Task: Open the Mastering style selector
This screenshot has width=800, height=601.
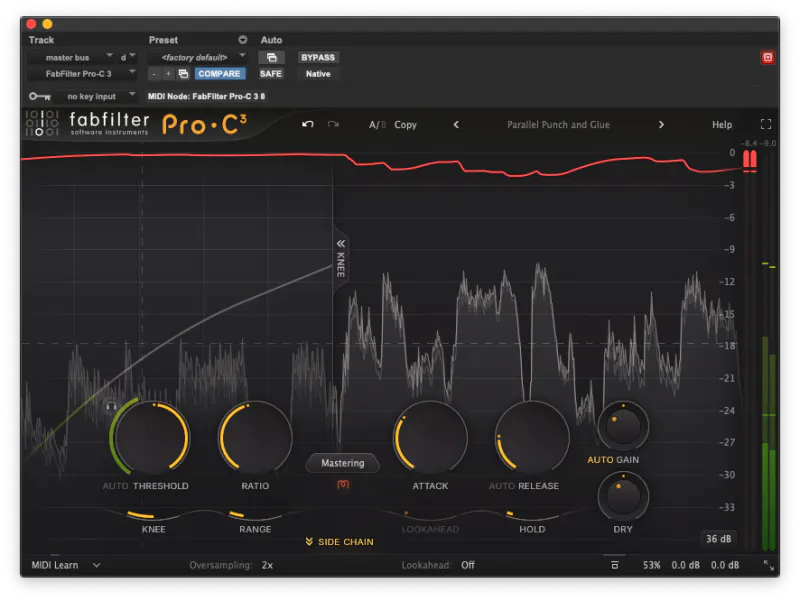Action: [x=342, y=463]
